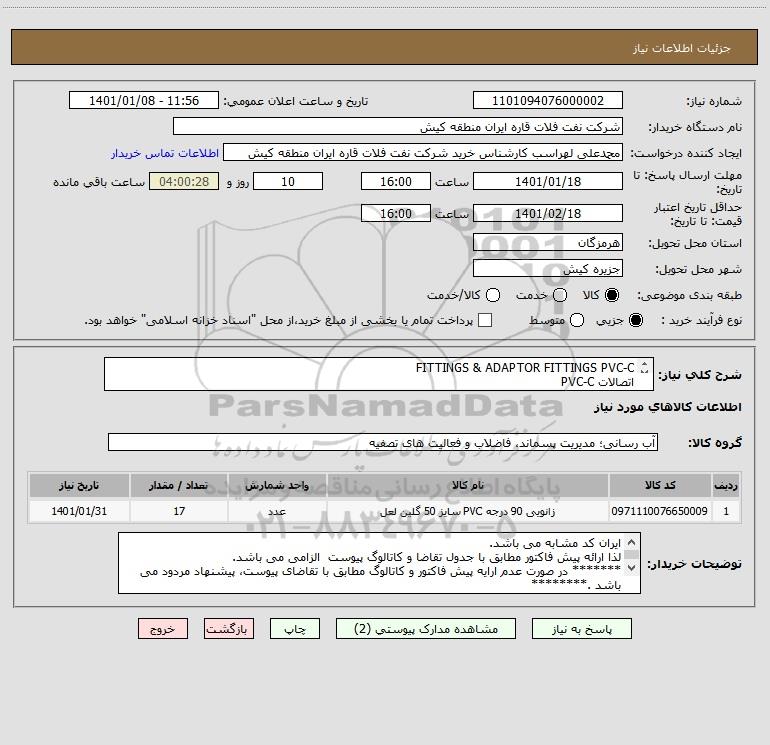The width and height of the screenshot is (770, 745).
Task: Click the page header 'جزئیات اطلاعات نیاز'
Action: 681,48
